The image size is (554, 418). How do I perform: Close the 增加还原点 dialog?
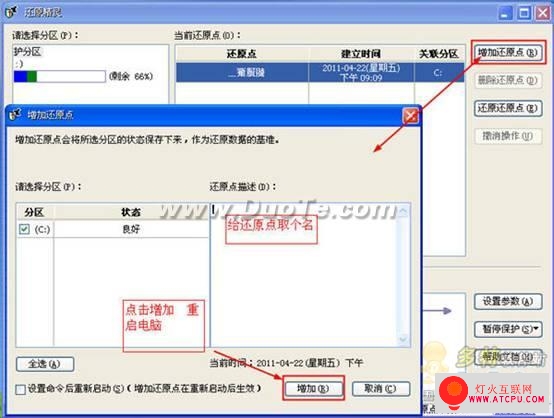(x=411, y=116)
